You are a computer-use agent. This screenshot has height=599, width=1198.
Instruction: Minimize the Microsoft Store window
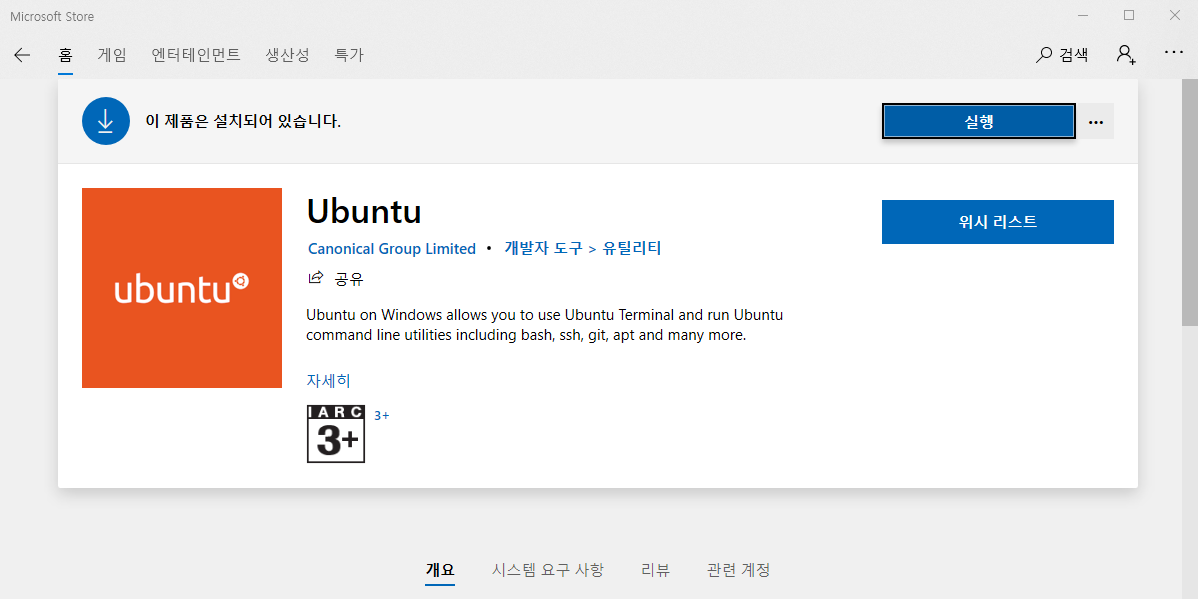click(x=1083, y=15)
